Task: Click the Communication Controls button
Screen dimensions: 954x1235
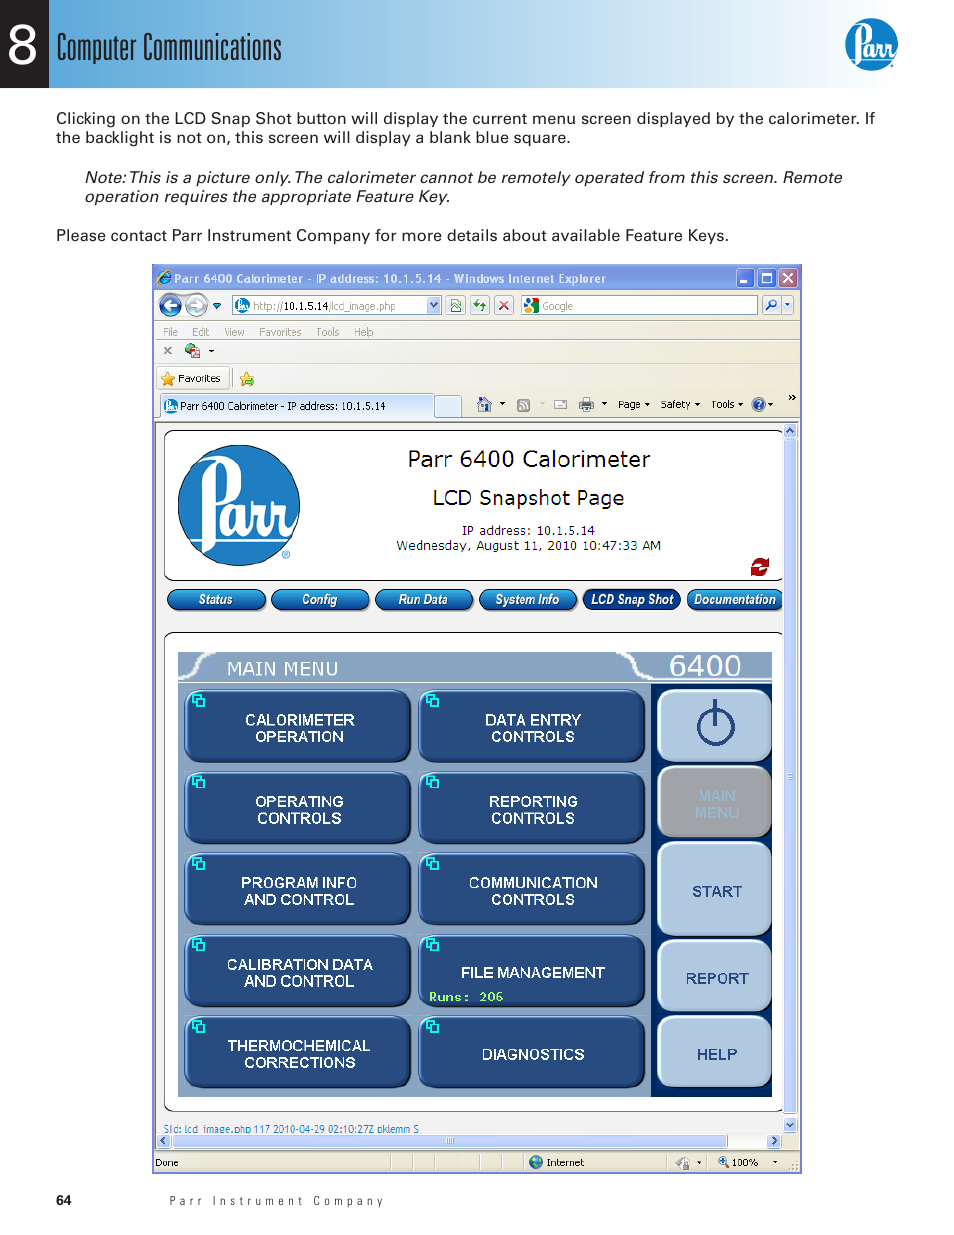Action: [532, 890]
